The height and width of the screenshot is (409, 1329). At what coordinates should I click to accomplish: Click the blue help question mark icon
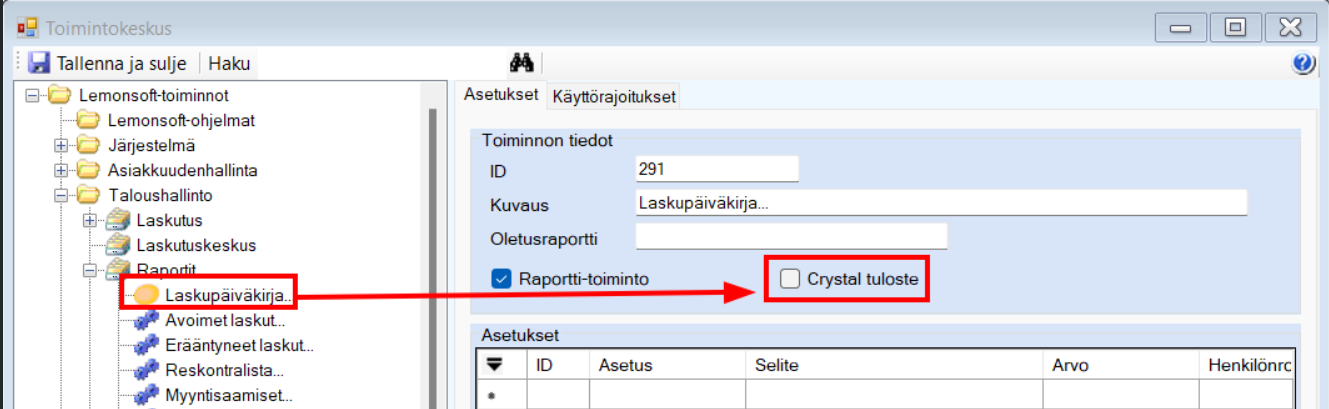coord(1303,64)
